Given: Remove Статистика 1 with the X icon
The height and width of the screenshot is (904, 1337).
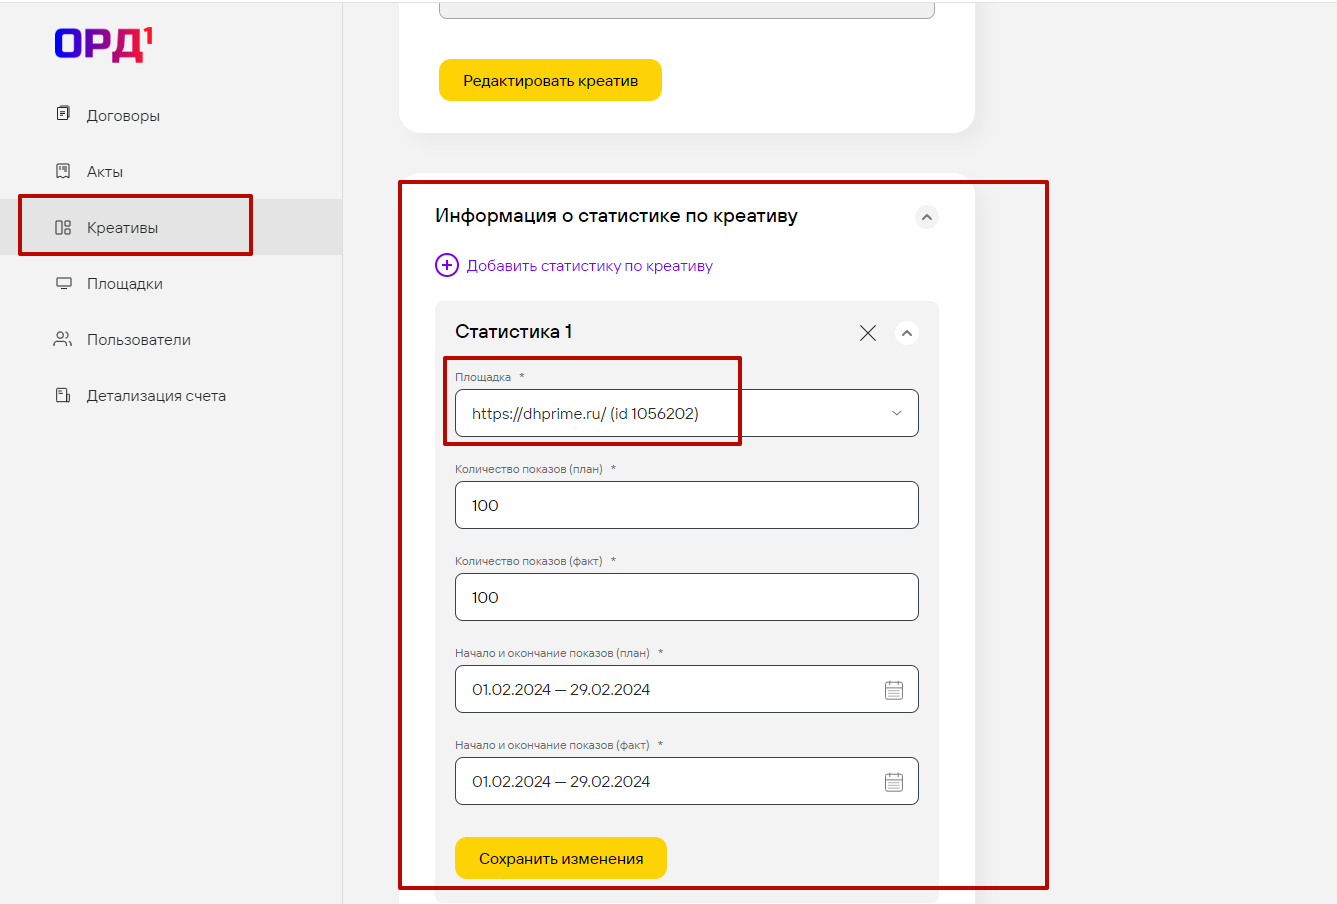Looking at the screenshot, I should tap(868, 333).
